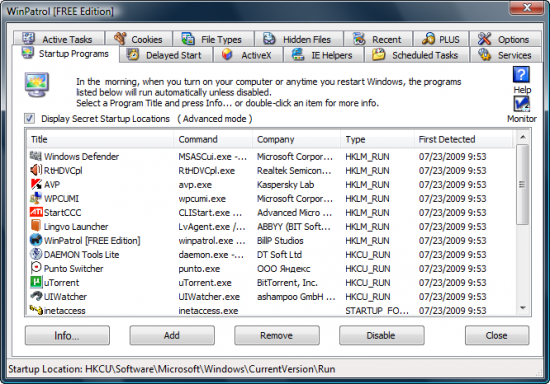Select the 'uTorrent.exe' command cell
This screenshot has height=384, width=550.
205,283
